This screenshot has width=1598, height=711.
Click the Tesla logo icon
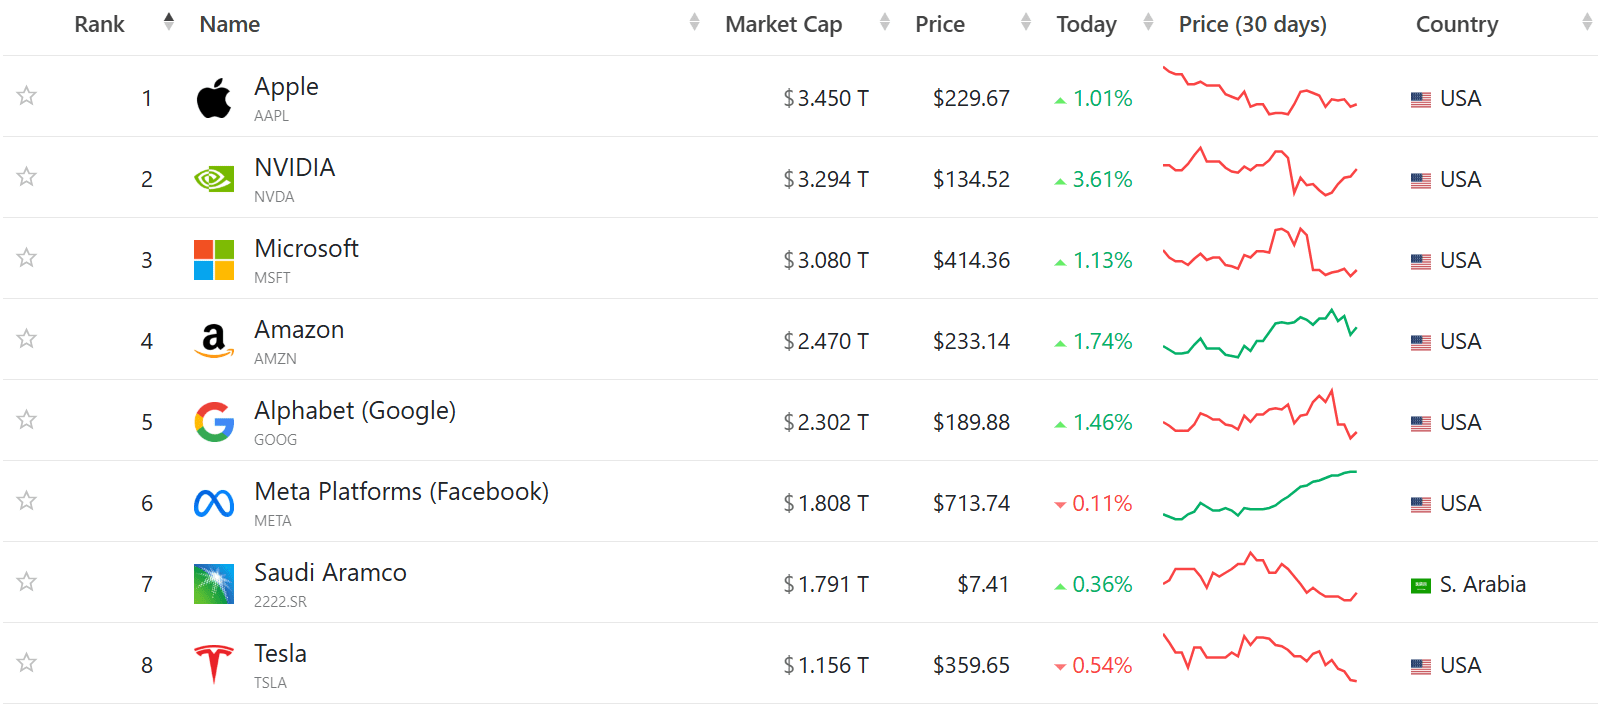(x=212, y=663)
